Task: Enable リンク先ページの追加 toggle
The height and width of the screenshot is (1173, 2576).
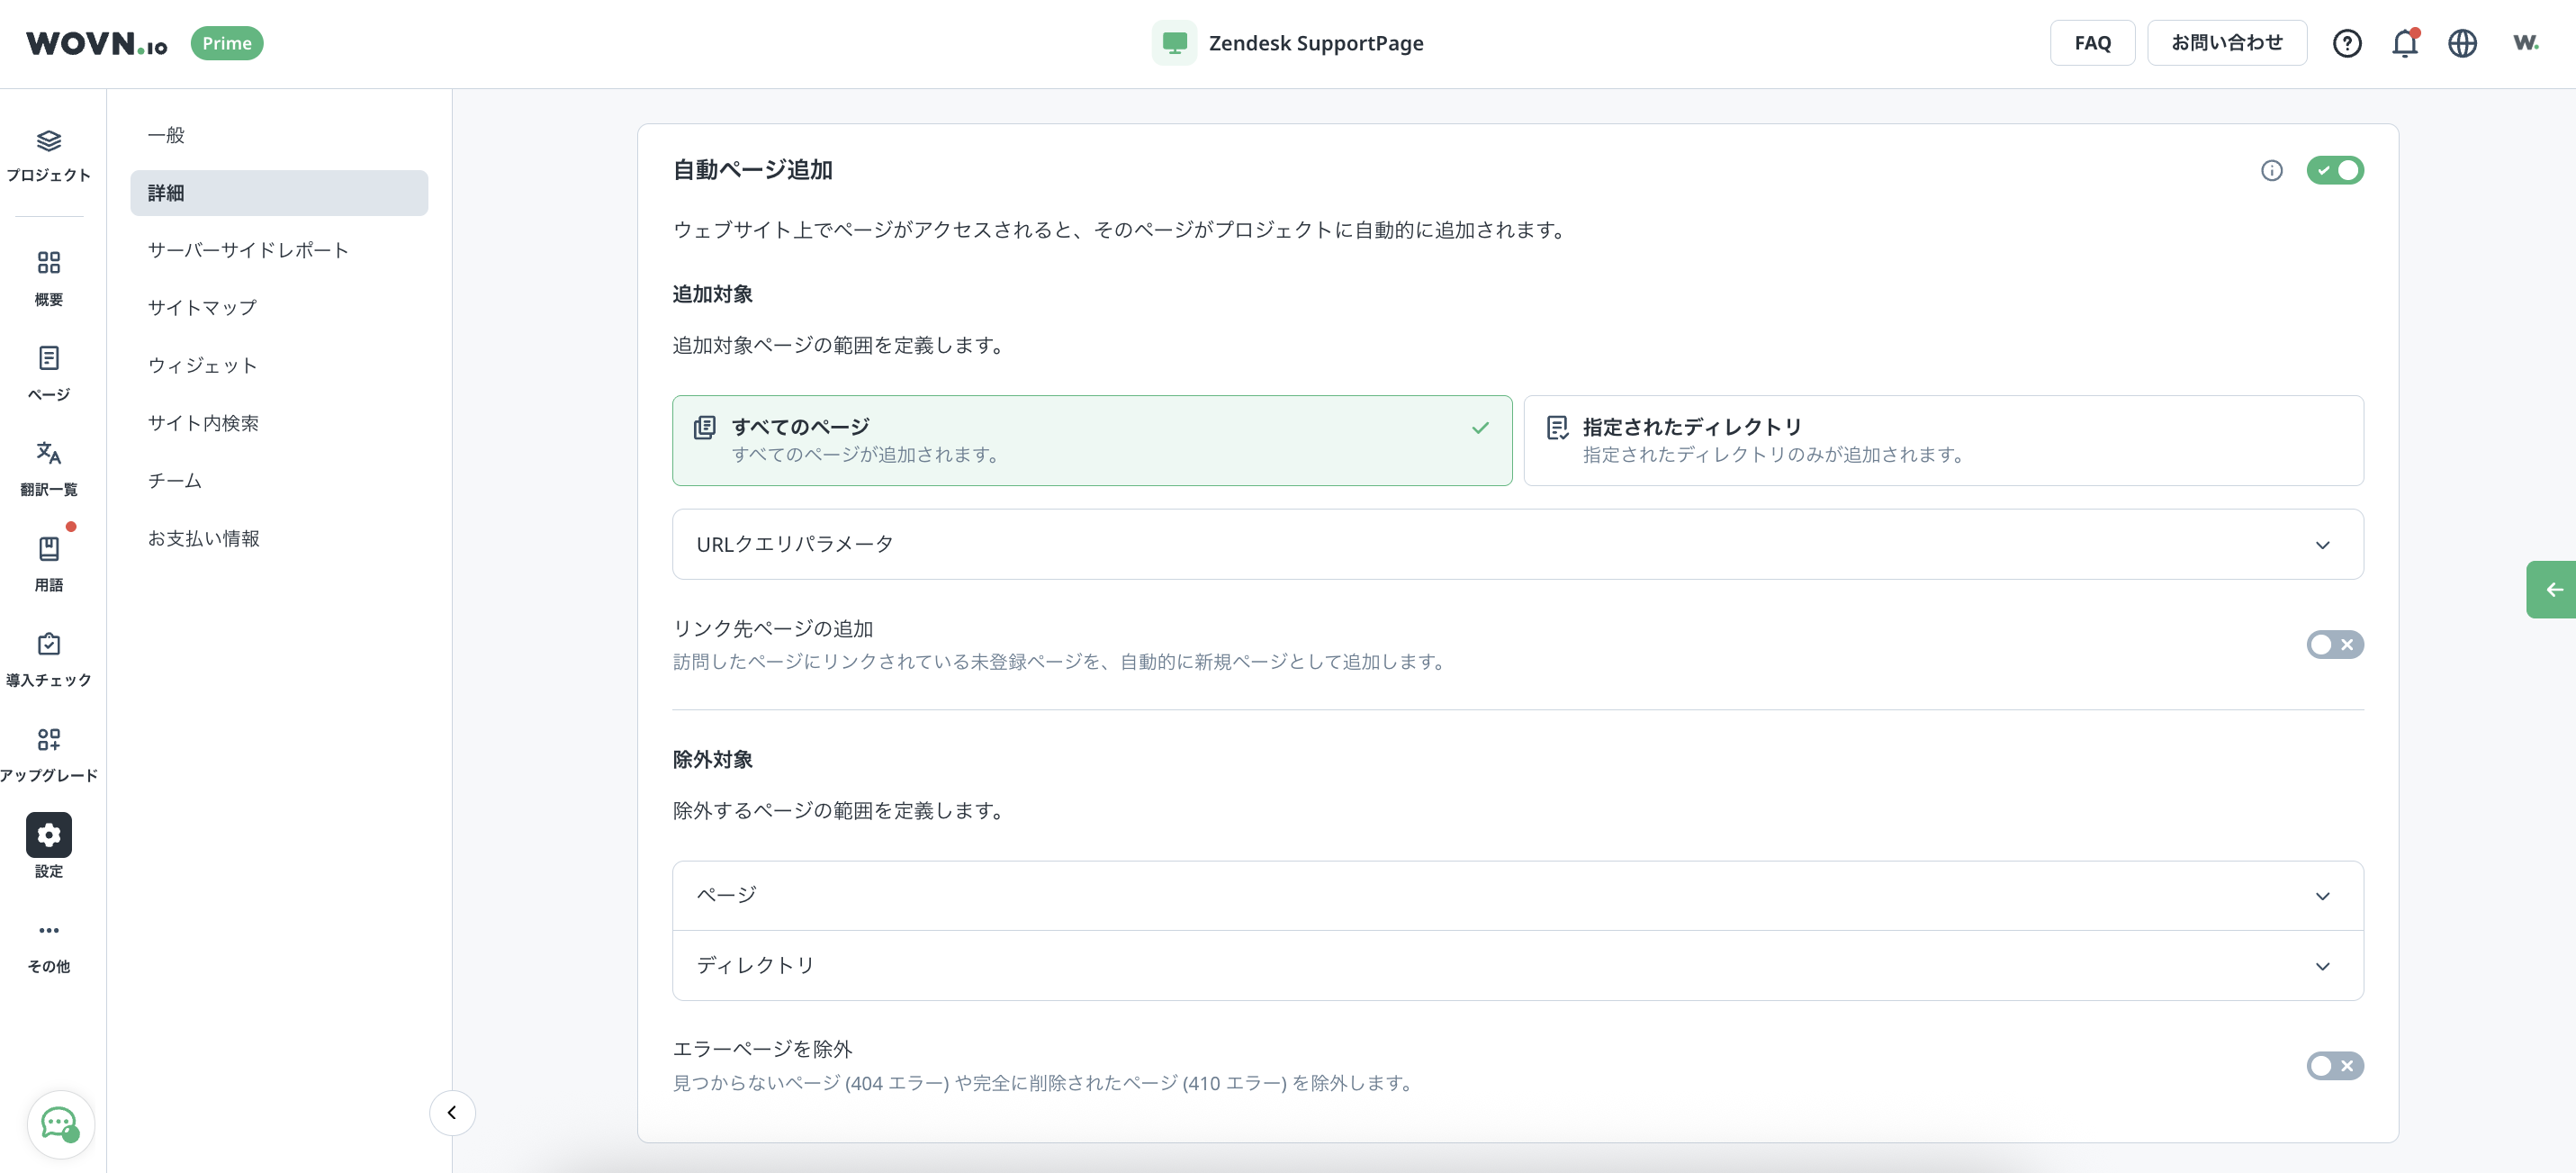Action: click(2334, 645)
